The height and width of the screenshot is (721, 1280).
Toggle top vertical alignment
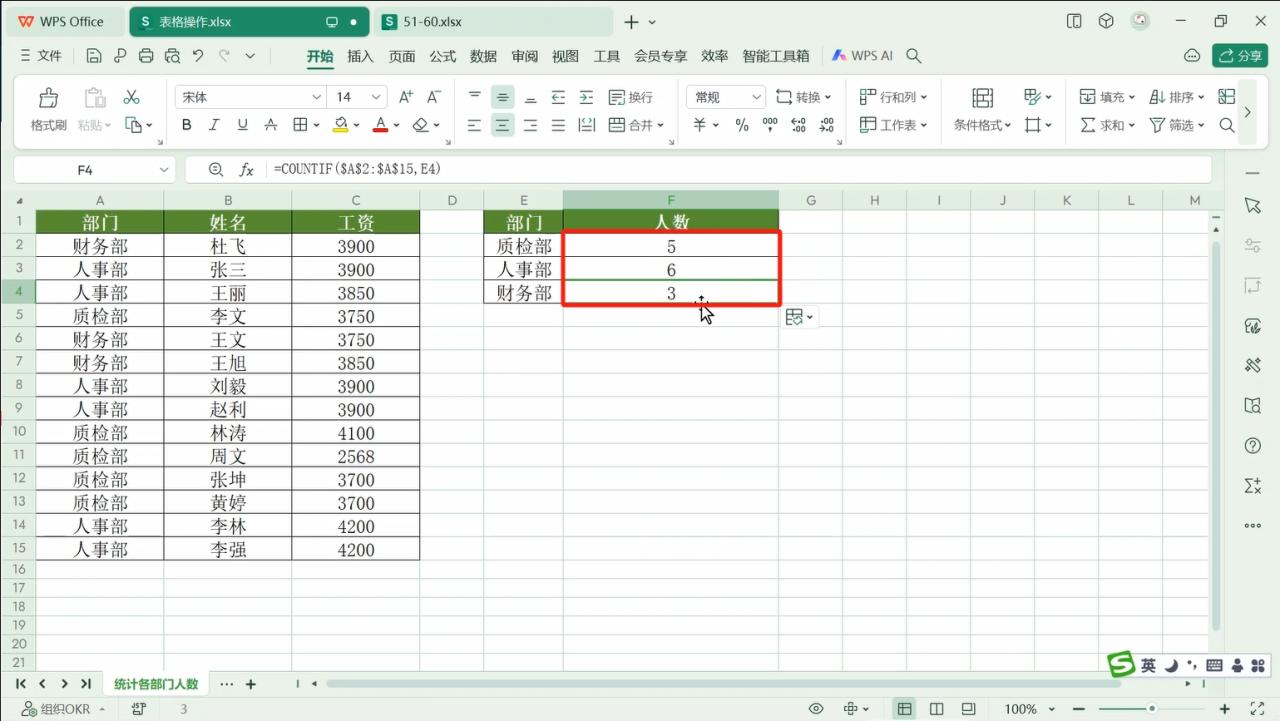pos(474,97)
